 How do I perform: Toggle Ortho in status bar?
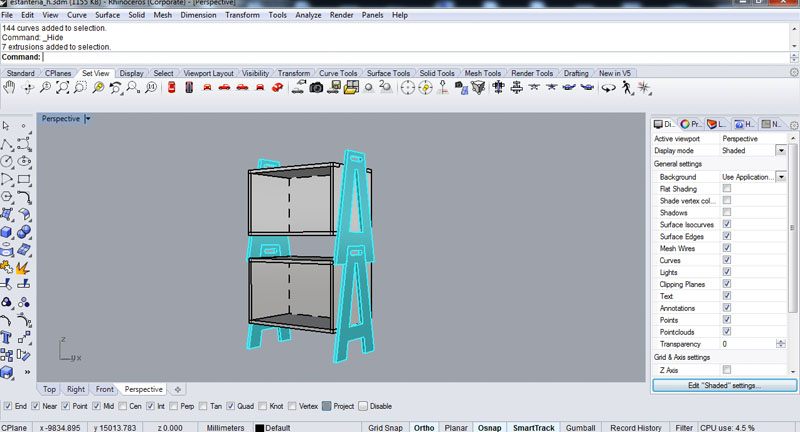click(x=424, y=428)
